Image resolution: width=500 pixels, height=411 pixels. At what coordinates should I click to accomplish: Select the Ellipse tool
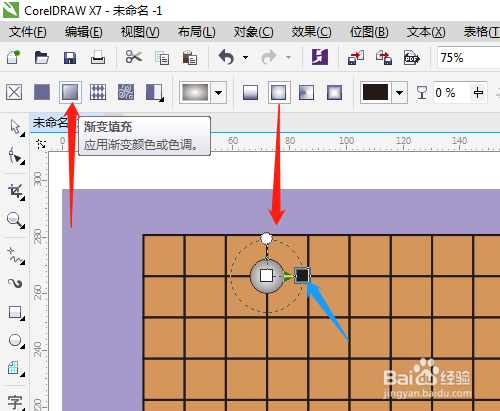15,341
